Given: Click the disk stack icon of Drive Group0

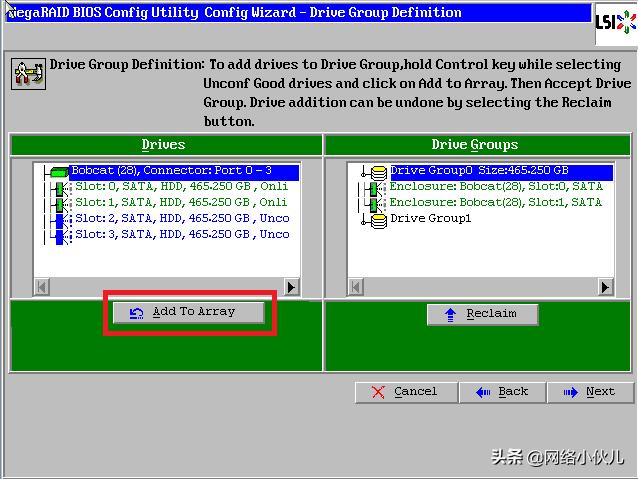Looking at the screenshot, I should (379, 173).
